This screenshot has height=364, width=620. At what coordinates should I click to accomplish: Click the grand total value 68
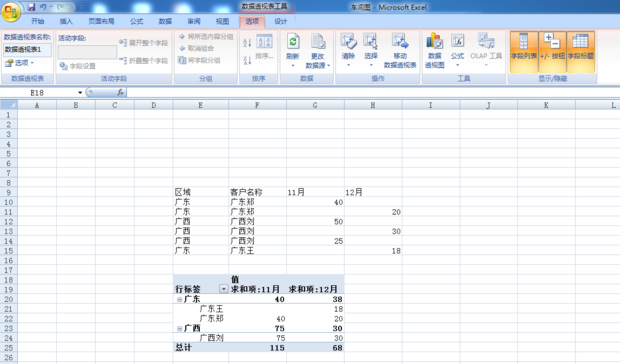click(337, 348)
